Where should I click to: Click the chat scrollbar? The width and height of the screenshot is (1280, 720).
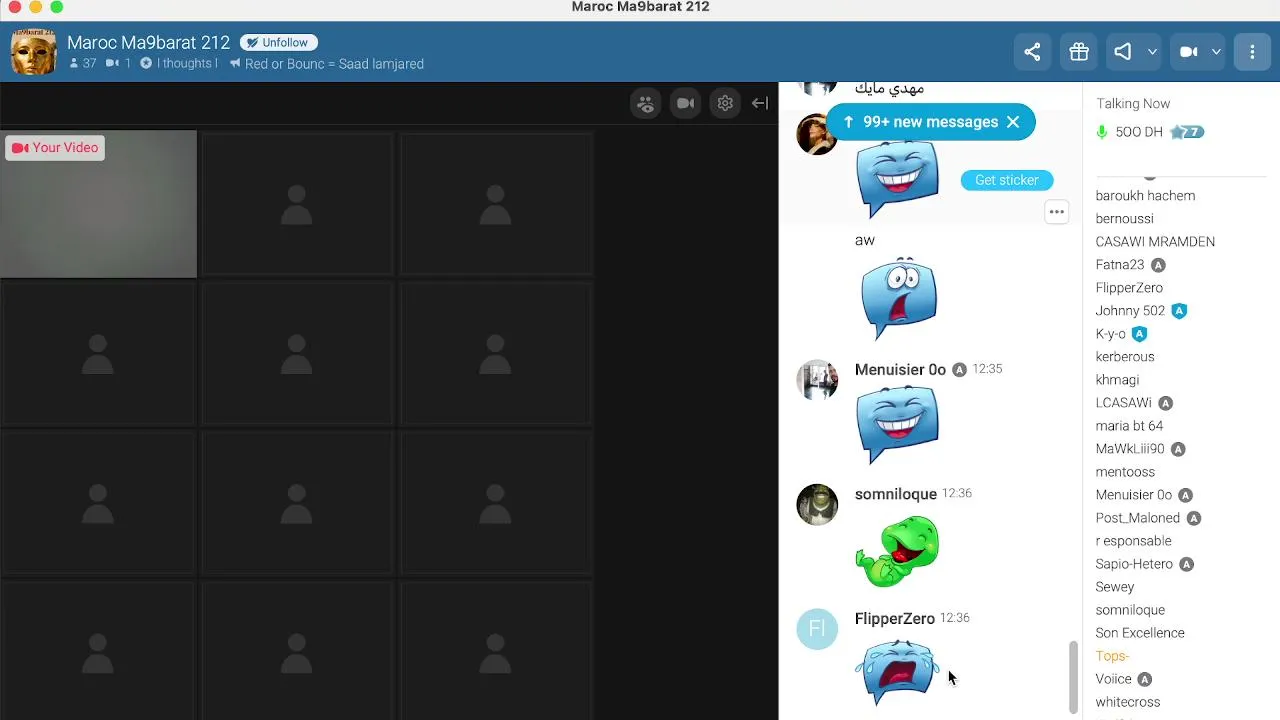1074,677
